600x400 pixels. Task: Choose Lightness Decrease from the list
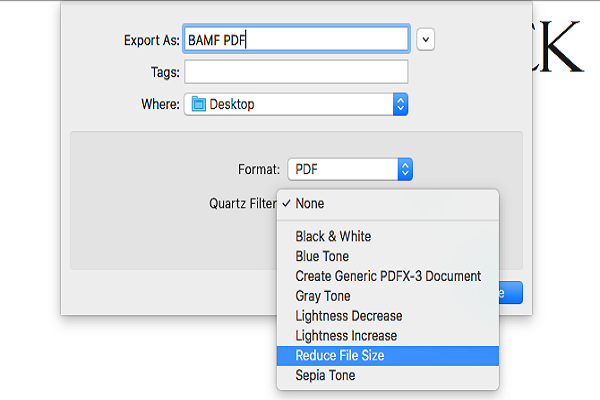pyautogui.click(x=347, y=316)
